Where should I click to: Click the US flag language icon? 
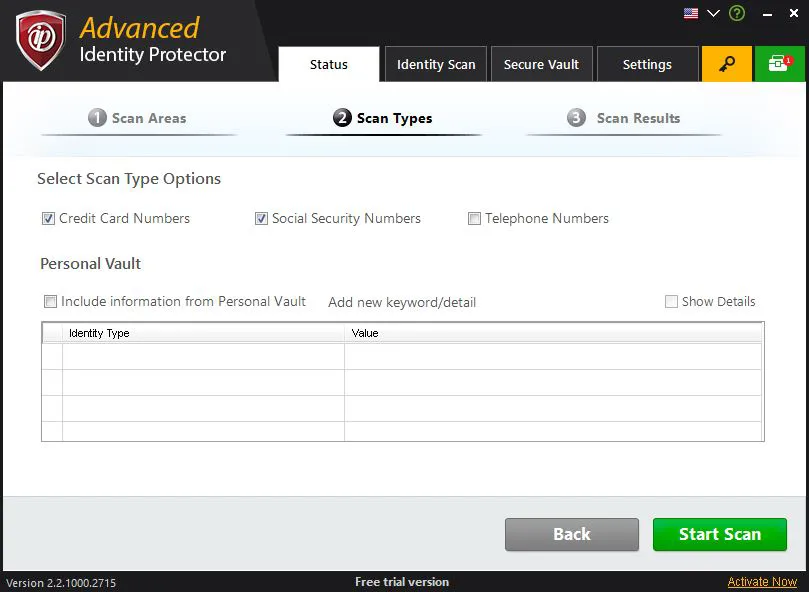point(691,13)
